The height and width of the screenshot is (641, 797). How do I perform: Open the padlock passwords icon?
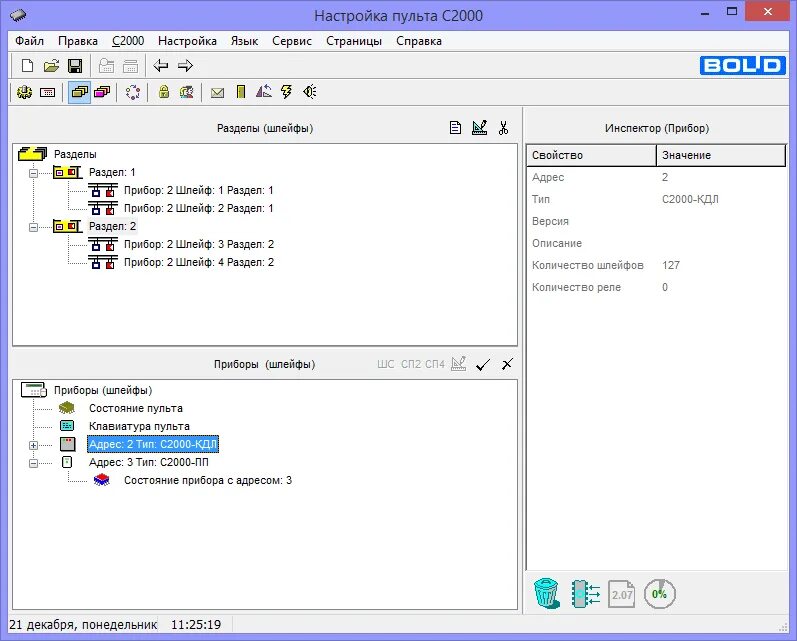click(x=164, y=92)
